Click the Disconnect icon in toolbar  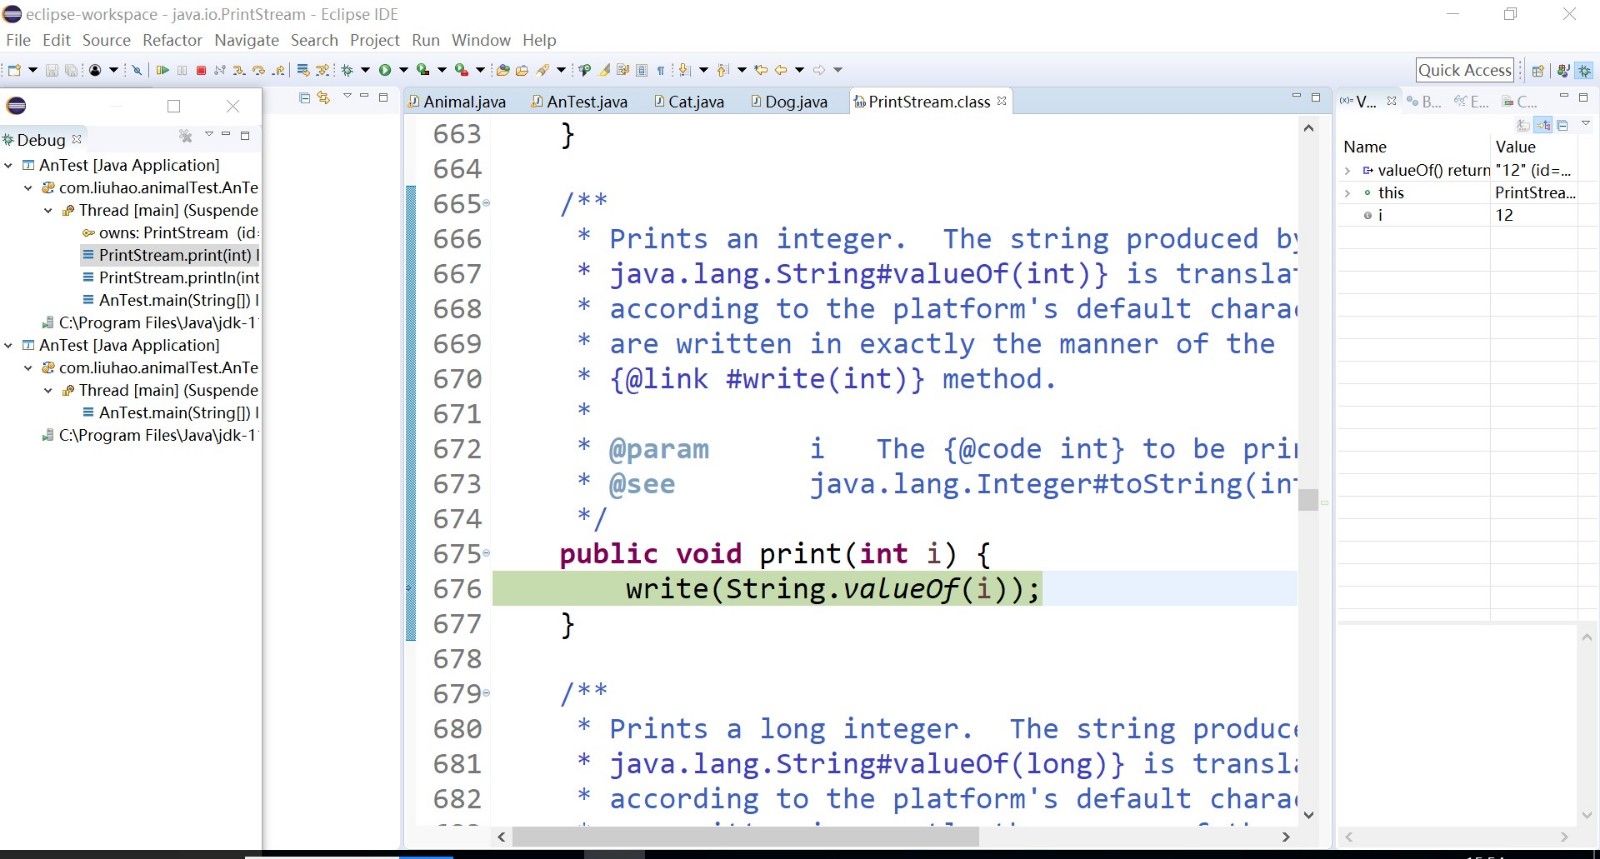[219, 70]
